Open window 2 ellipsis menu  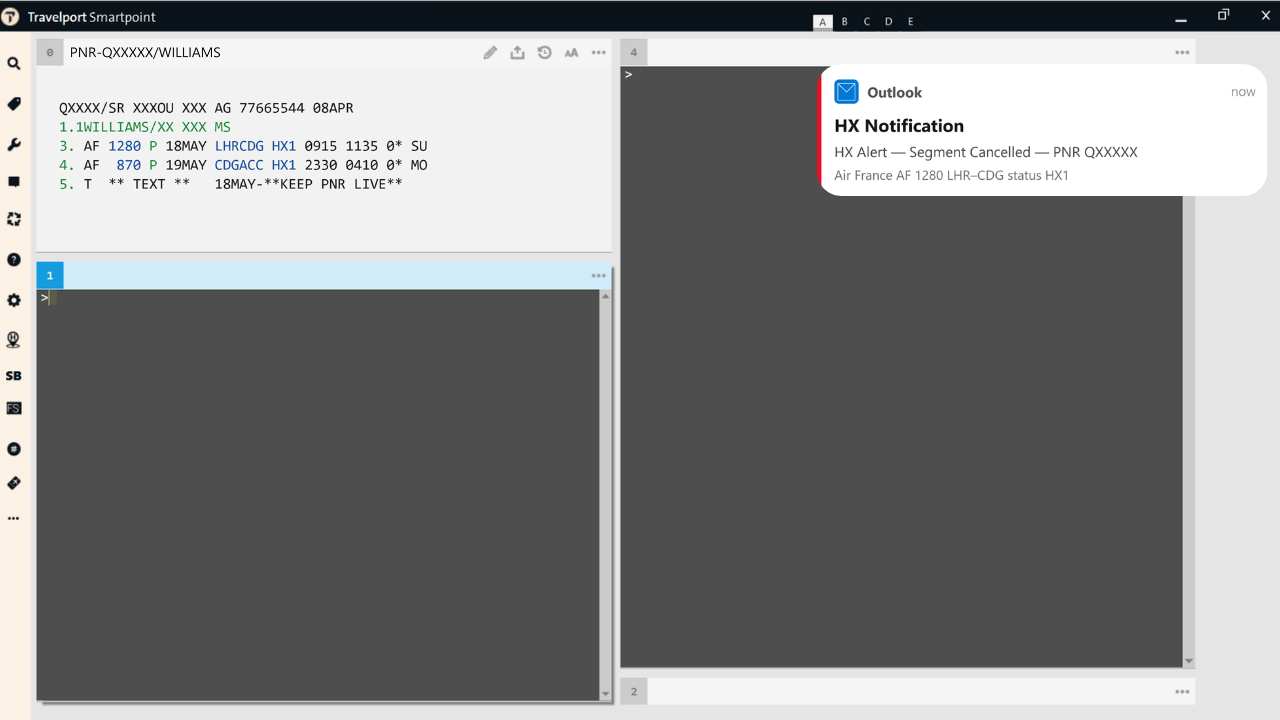coord(1183,692)
